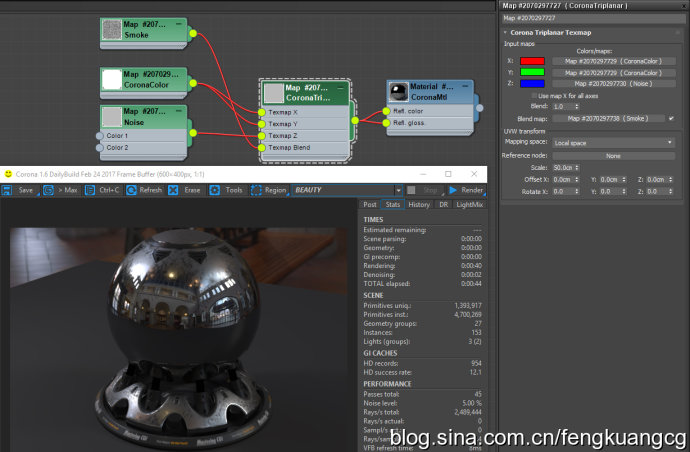This screenshot has width=690, height=452.
Task: Click the Corona smiley icon in the title bar
Action: click(8, 174)
